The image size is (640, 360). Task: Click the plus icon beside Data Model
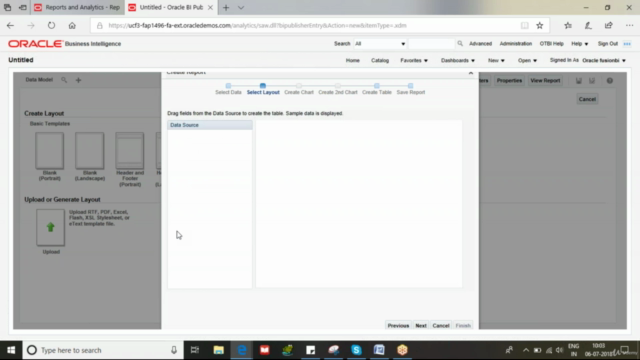point(78,80)
